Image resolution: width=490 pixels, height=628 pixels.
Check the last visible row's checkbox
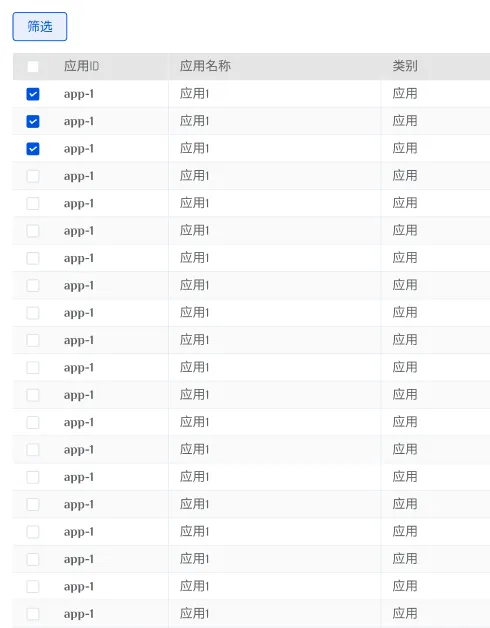point(33,614)
